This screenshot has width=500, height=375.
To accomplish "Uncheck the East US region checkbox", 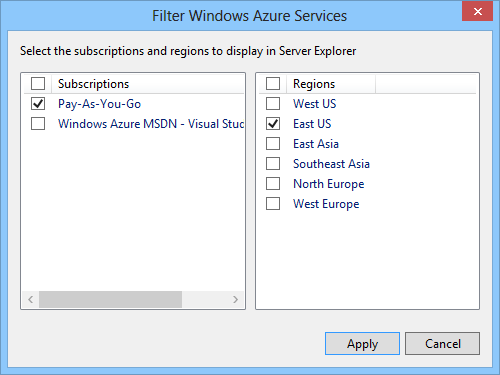I will 273,124.
